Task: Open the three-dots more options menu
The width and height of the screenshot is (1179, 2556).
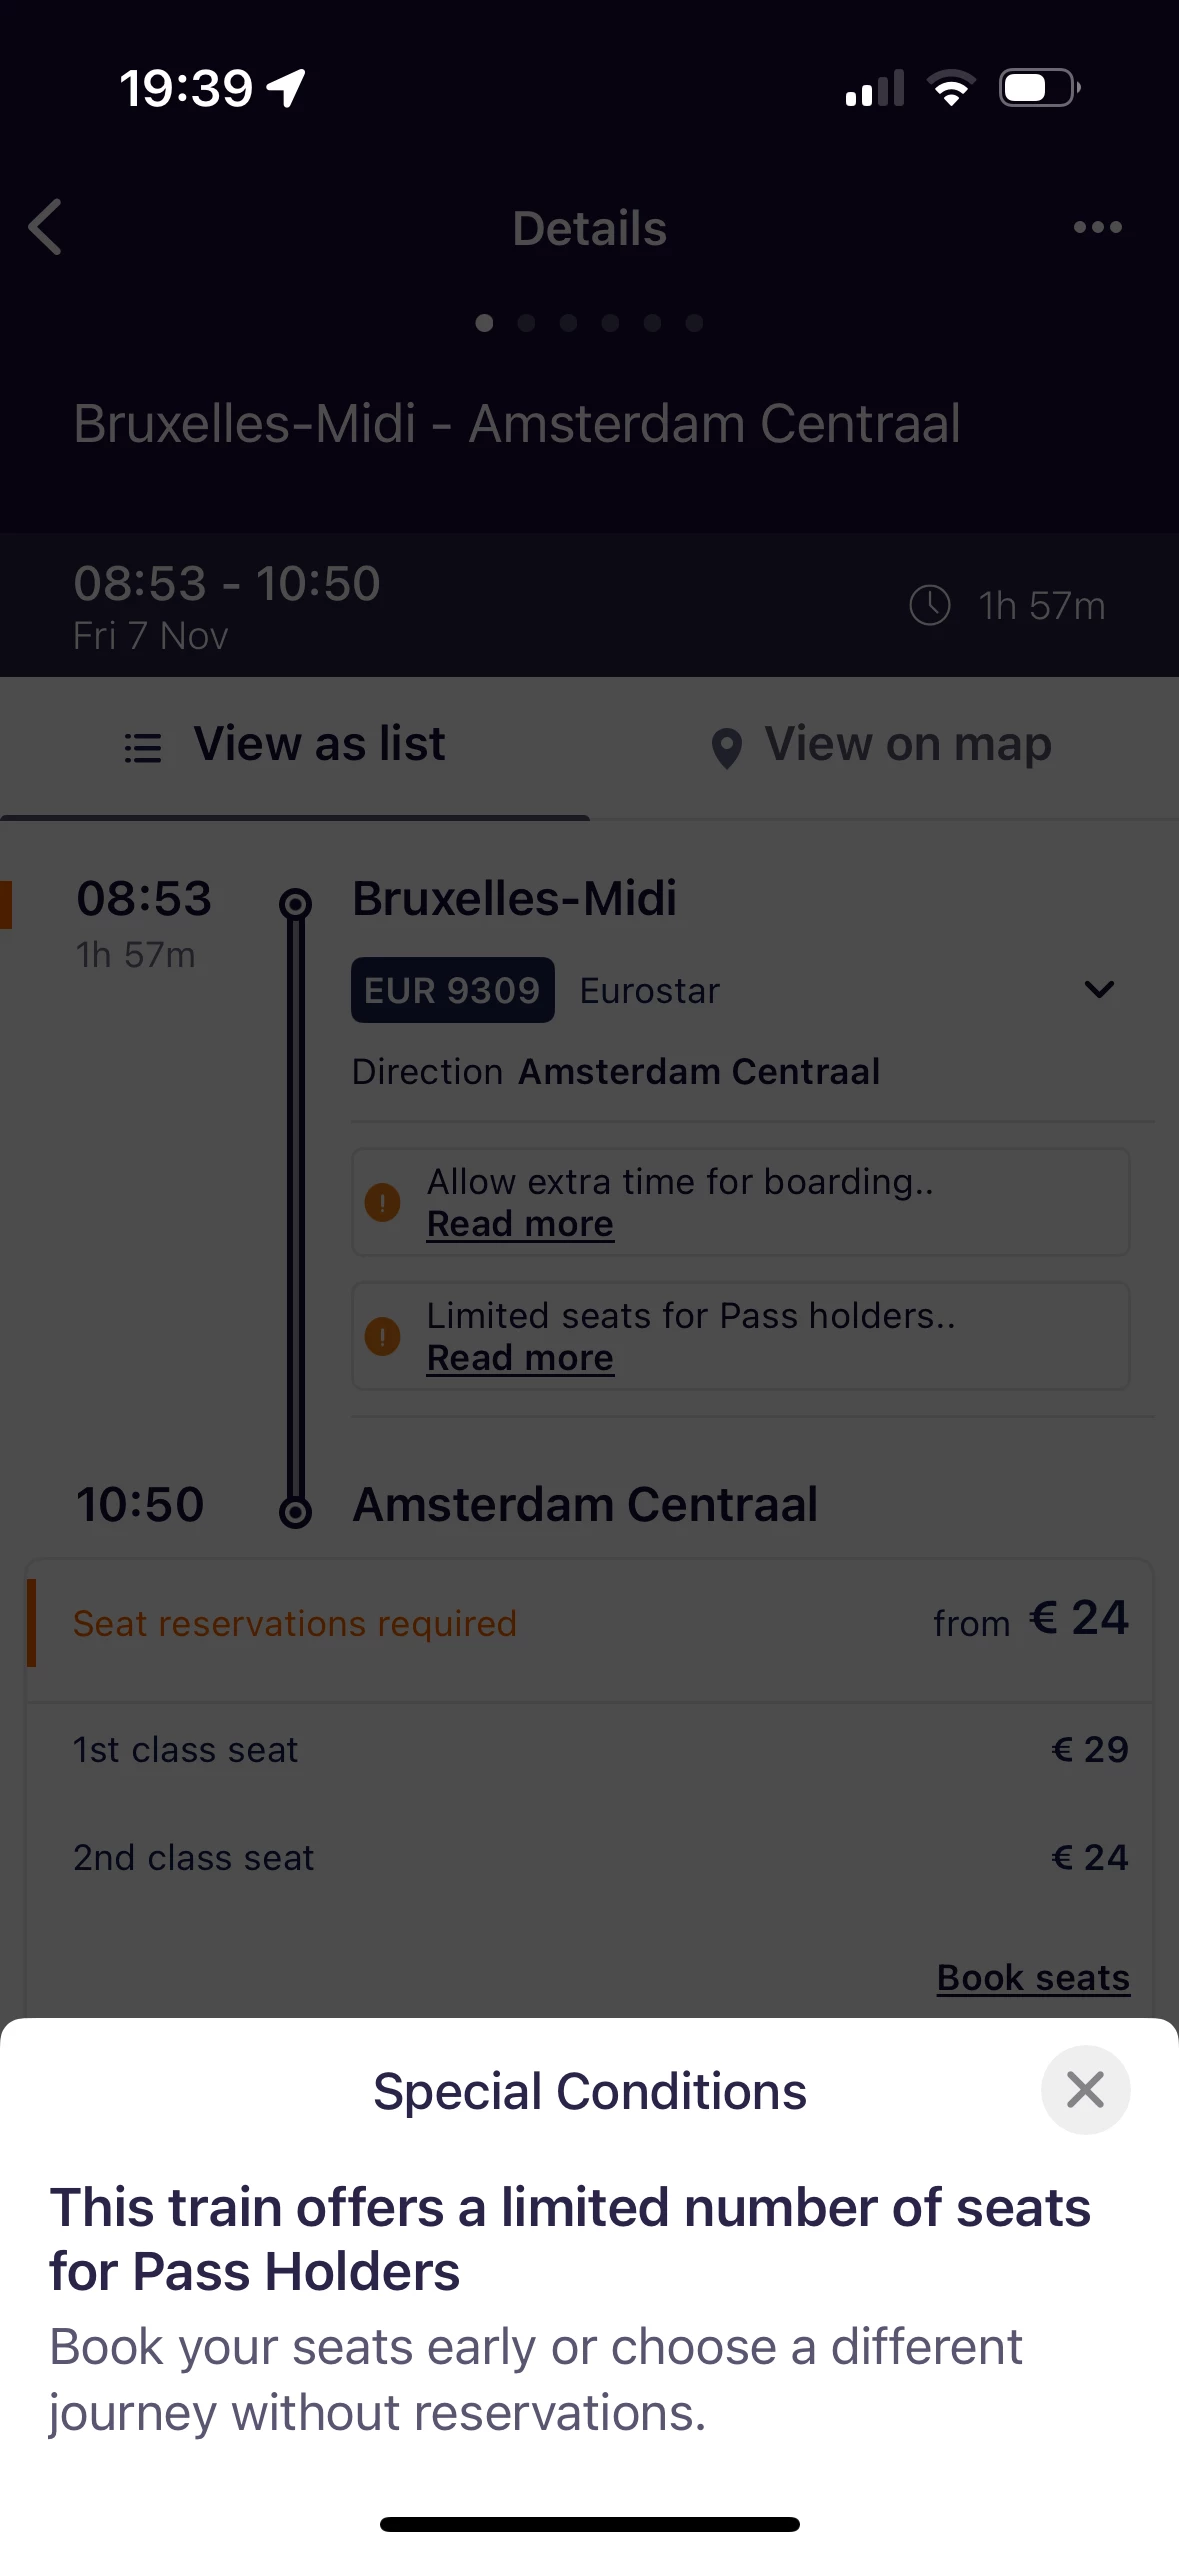Action: pos(1097,228)
